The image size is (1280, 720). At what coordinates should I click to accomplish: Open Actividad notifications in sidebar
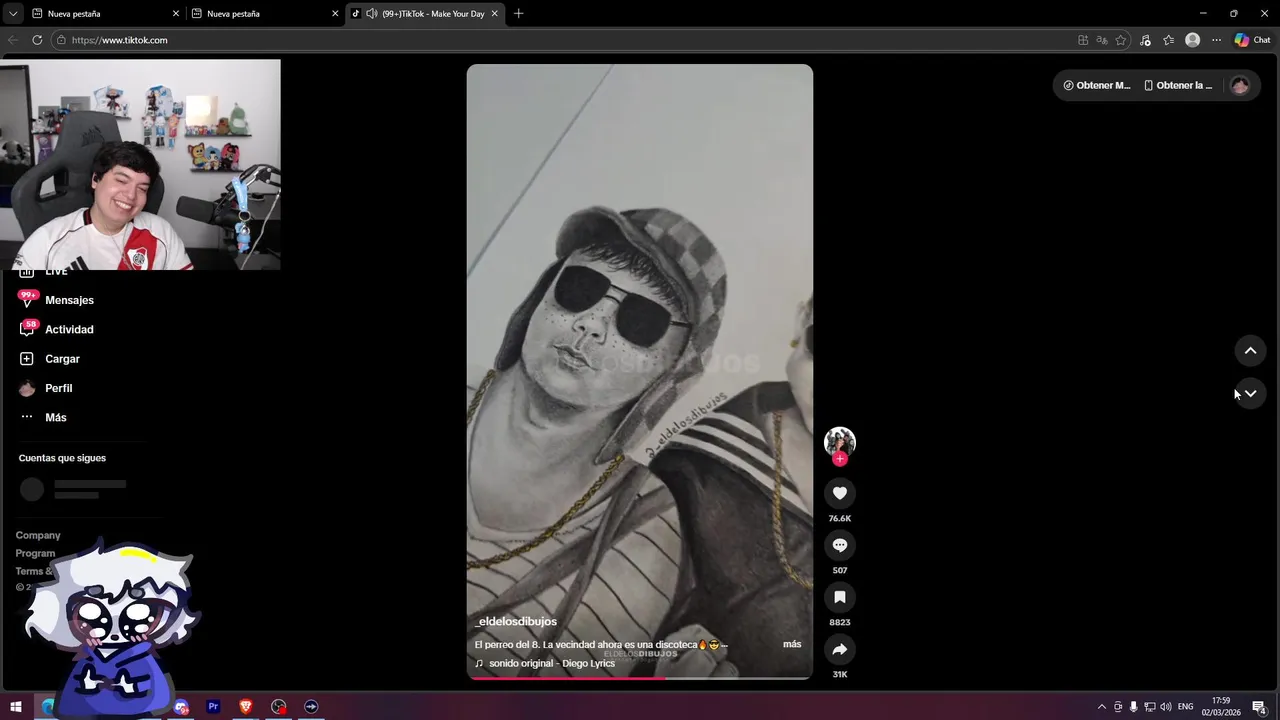(x=69, y=329)
